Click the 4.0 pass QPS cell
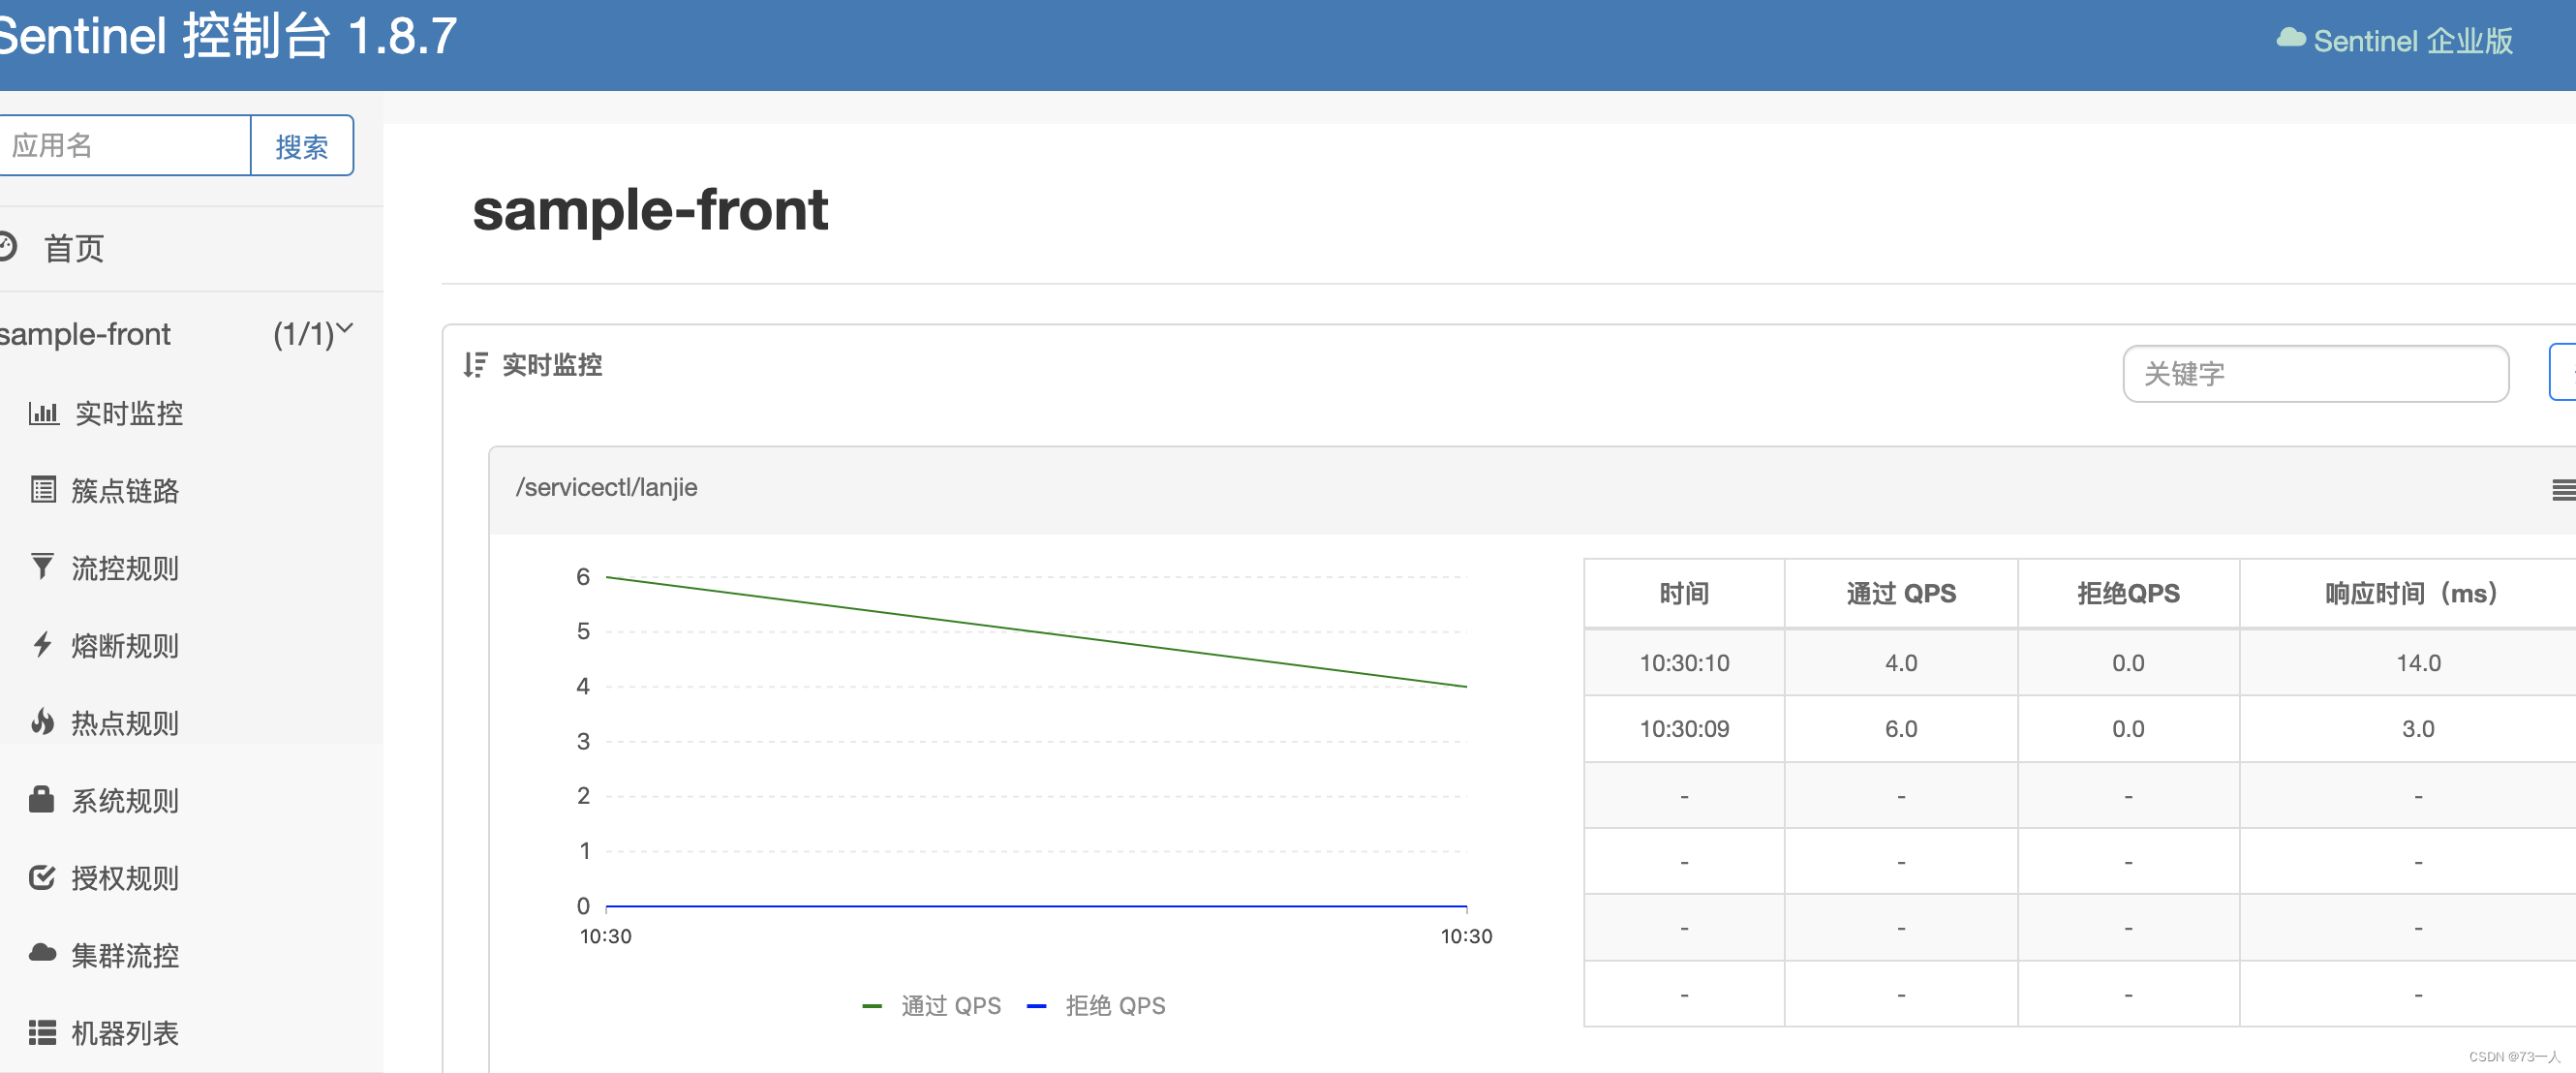The width and height of the screenshot is (2576, 1073). (x=1901, y=663)
